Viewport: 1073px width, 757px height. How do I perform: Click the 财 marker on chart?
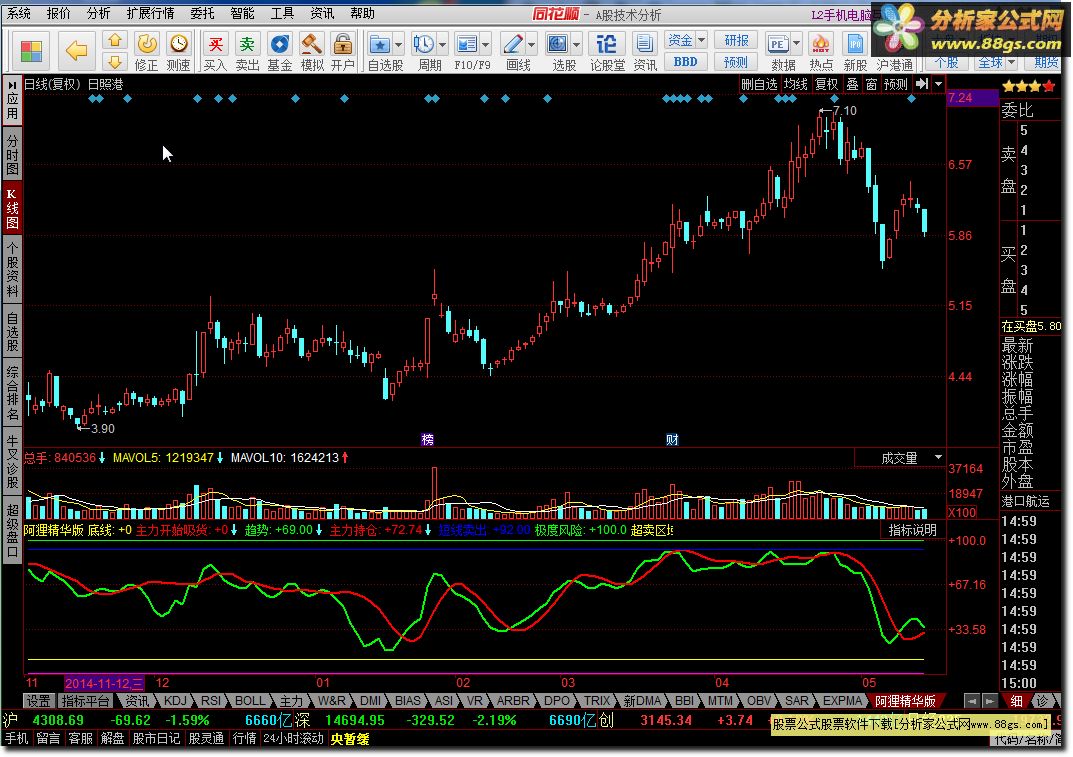[672, 439]
